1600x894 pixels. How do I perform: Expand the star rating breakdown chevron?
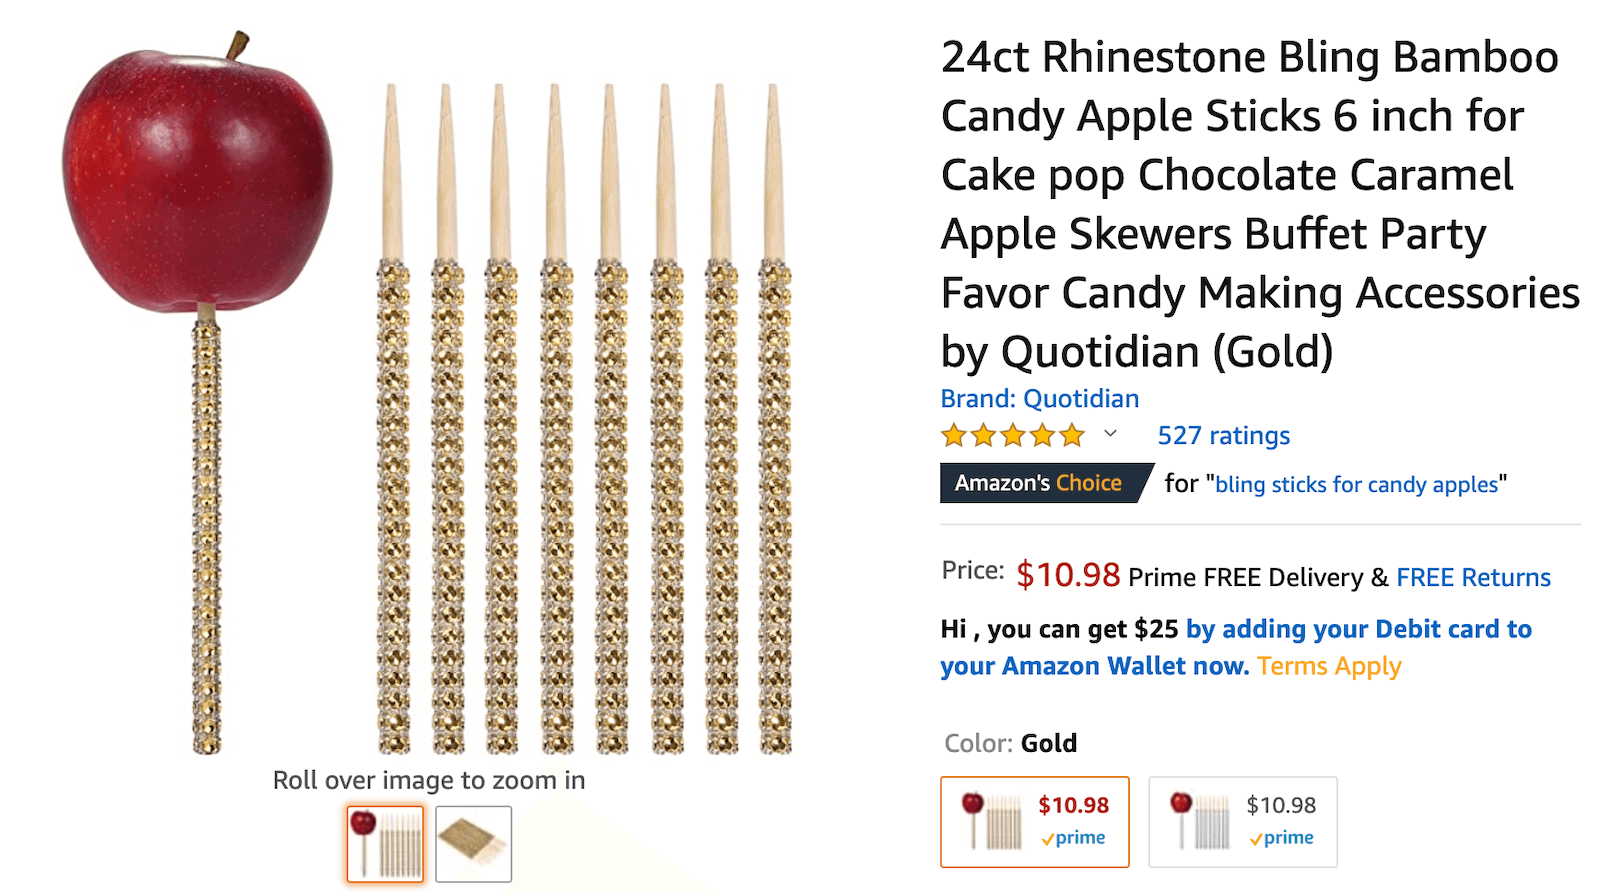pyautogui.click(x=1110, y=434)
